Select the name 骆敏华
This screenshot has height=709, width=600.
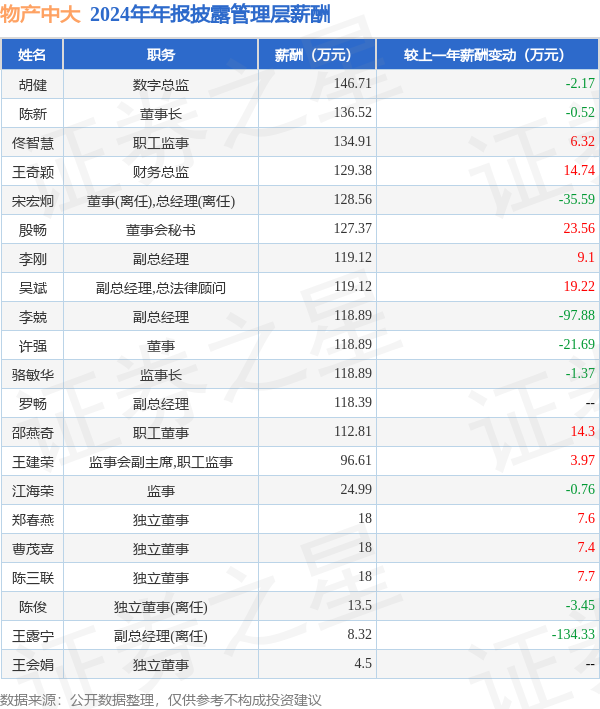point(33,374)
